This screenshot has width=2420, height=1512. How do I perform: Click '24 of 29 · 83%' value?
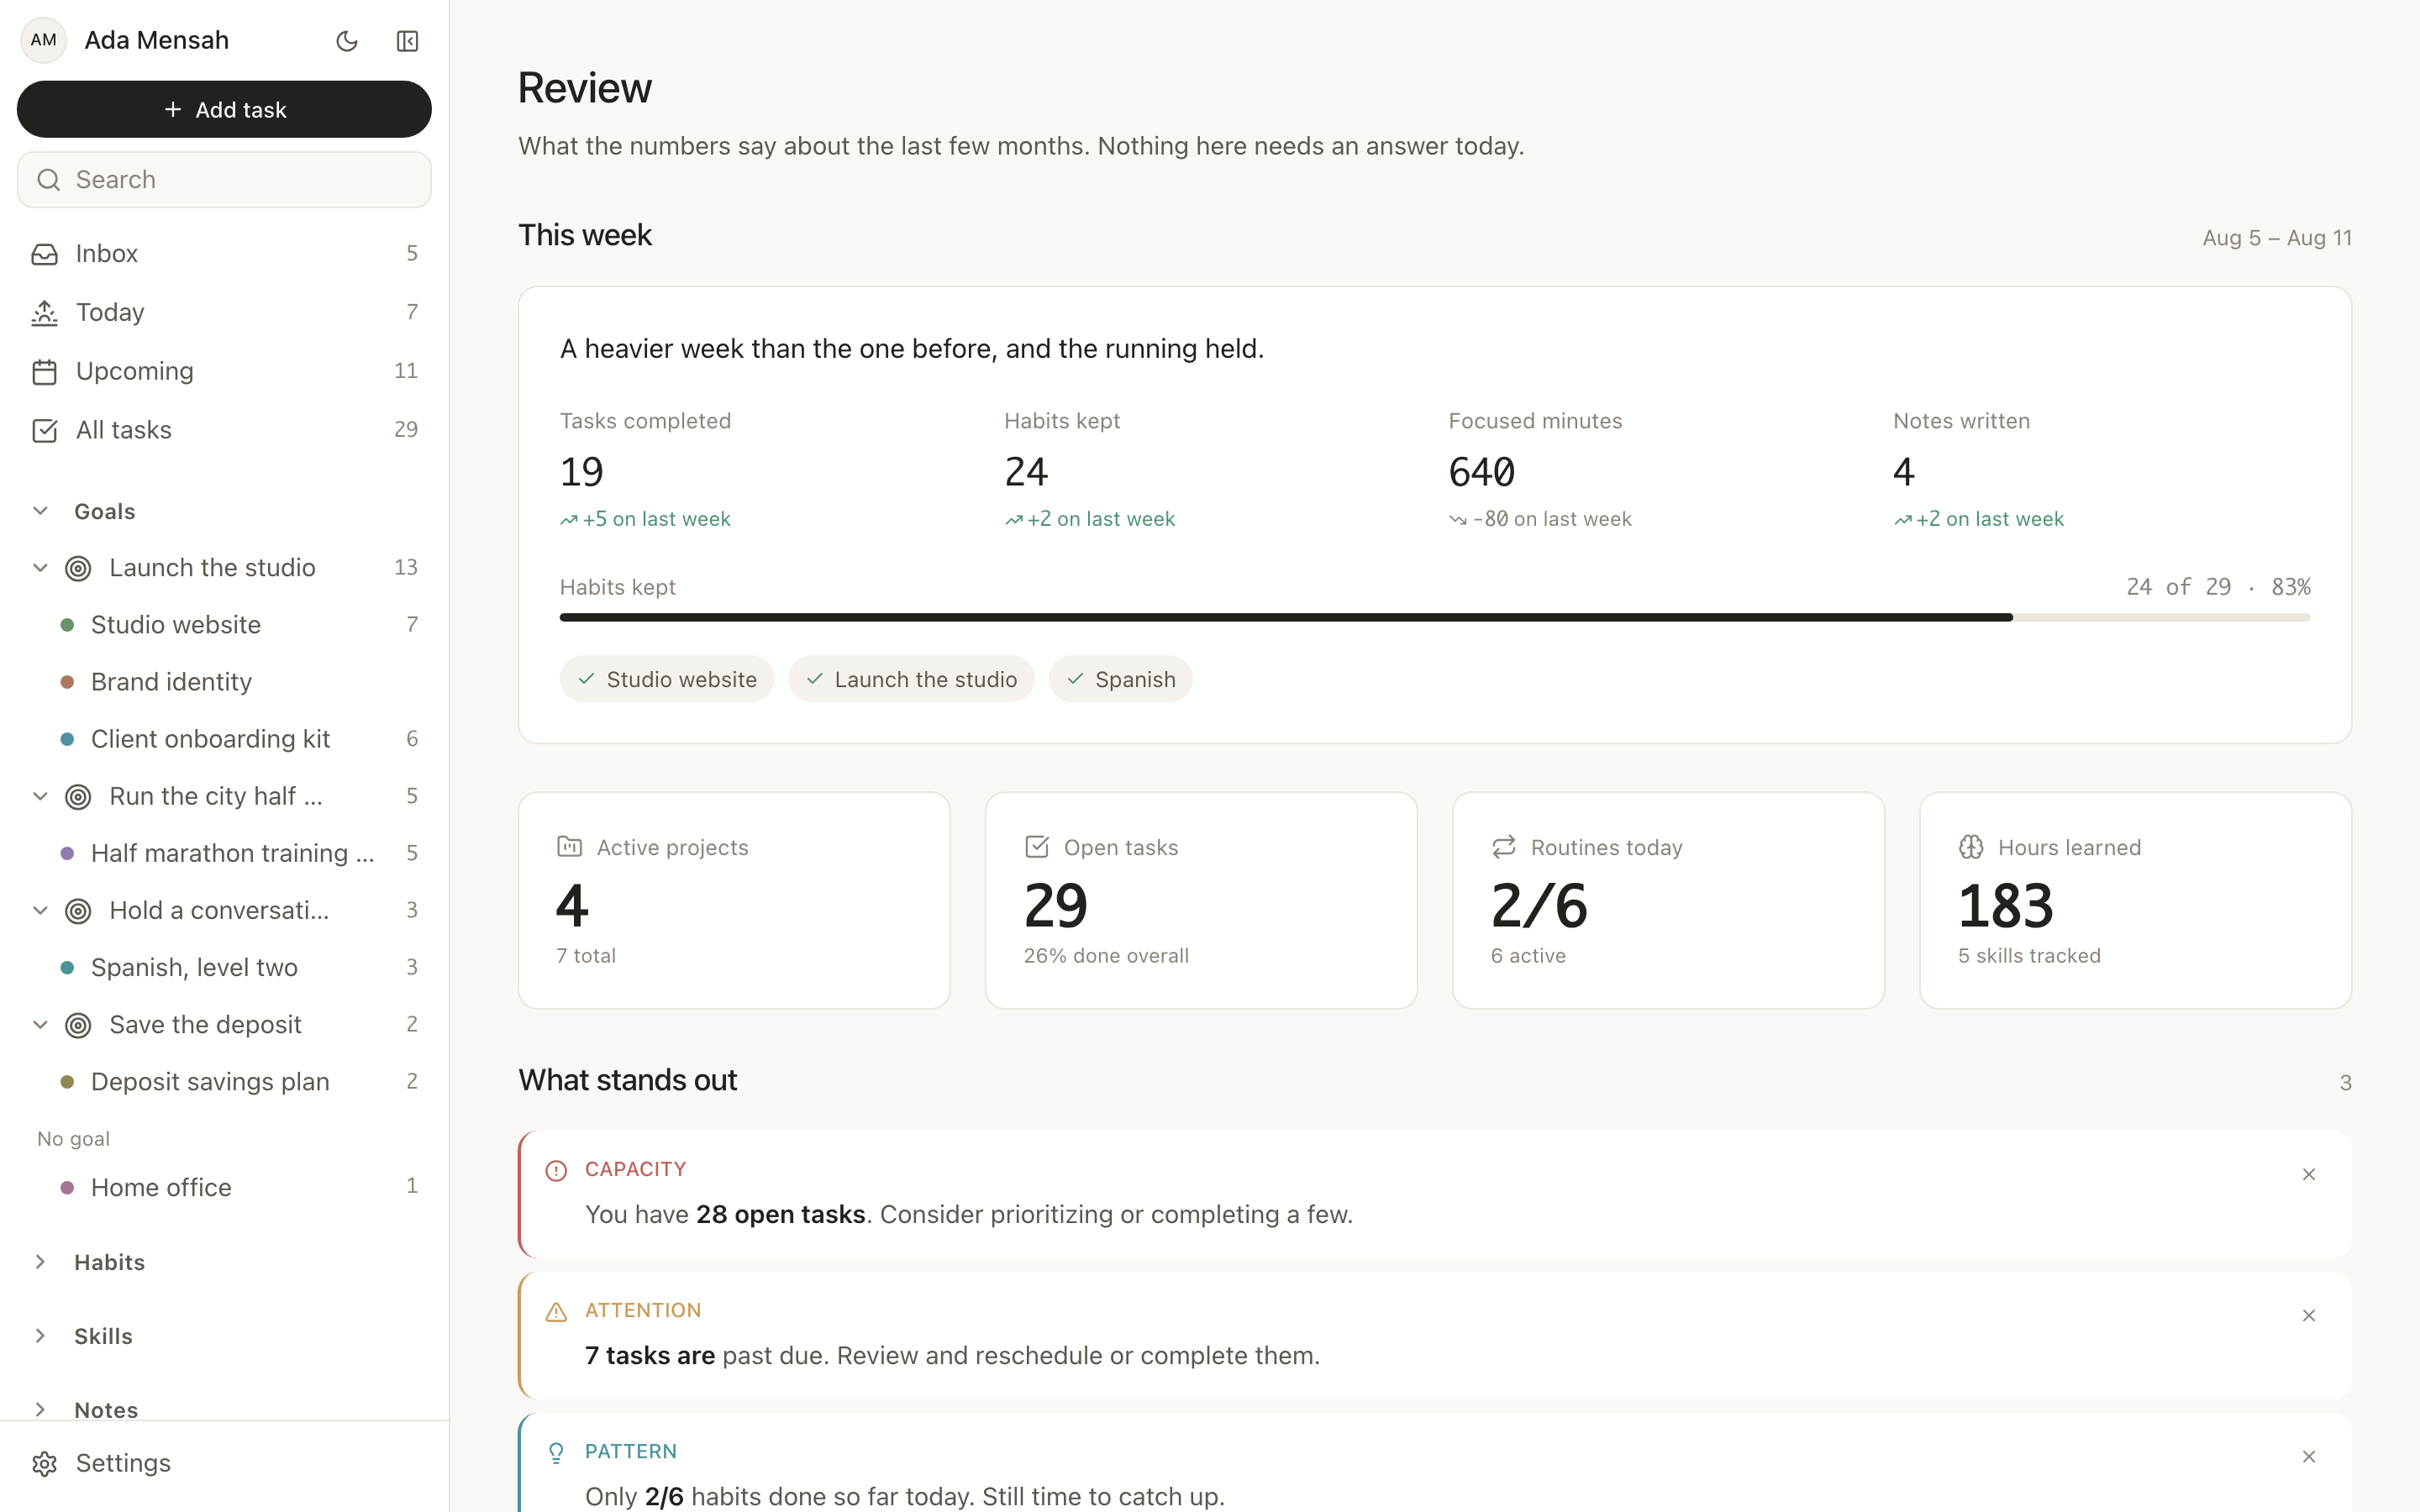(2218, 587)
